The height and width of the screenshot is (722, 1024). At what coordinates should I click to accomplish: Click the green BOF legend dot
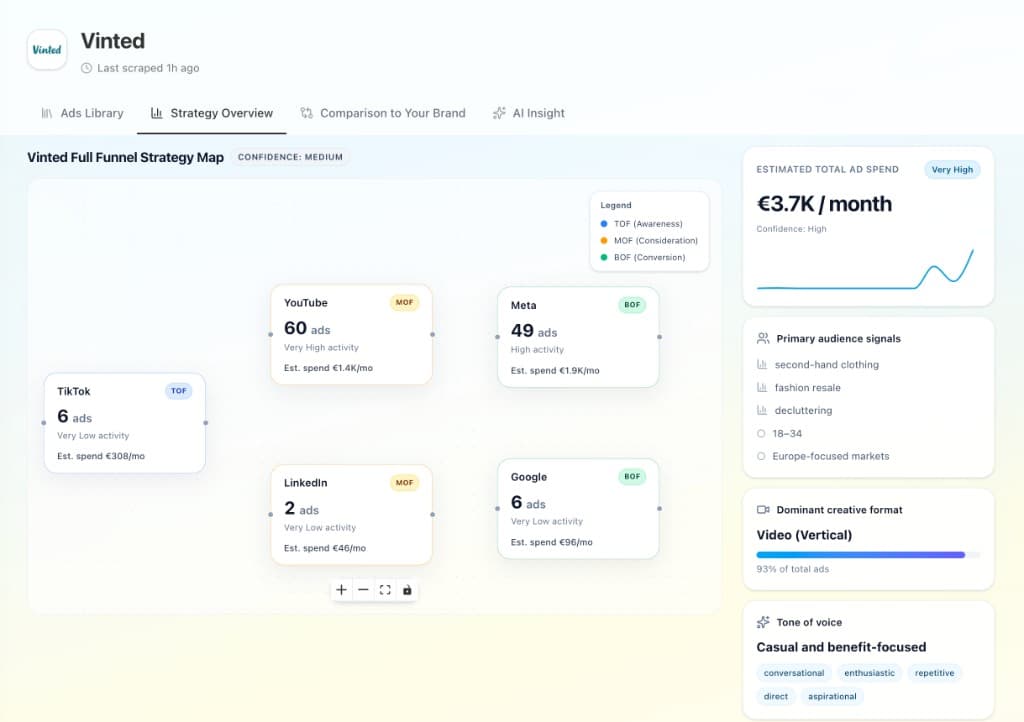(x=603, y=257)
